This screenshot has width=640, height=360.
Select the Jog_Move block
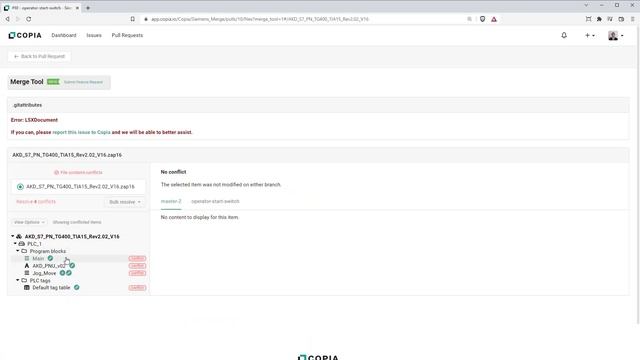(44, 273)
